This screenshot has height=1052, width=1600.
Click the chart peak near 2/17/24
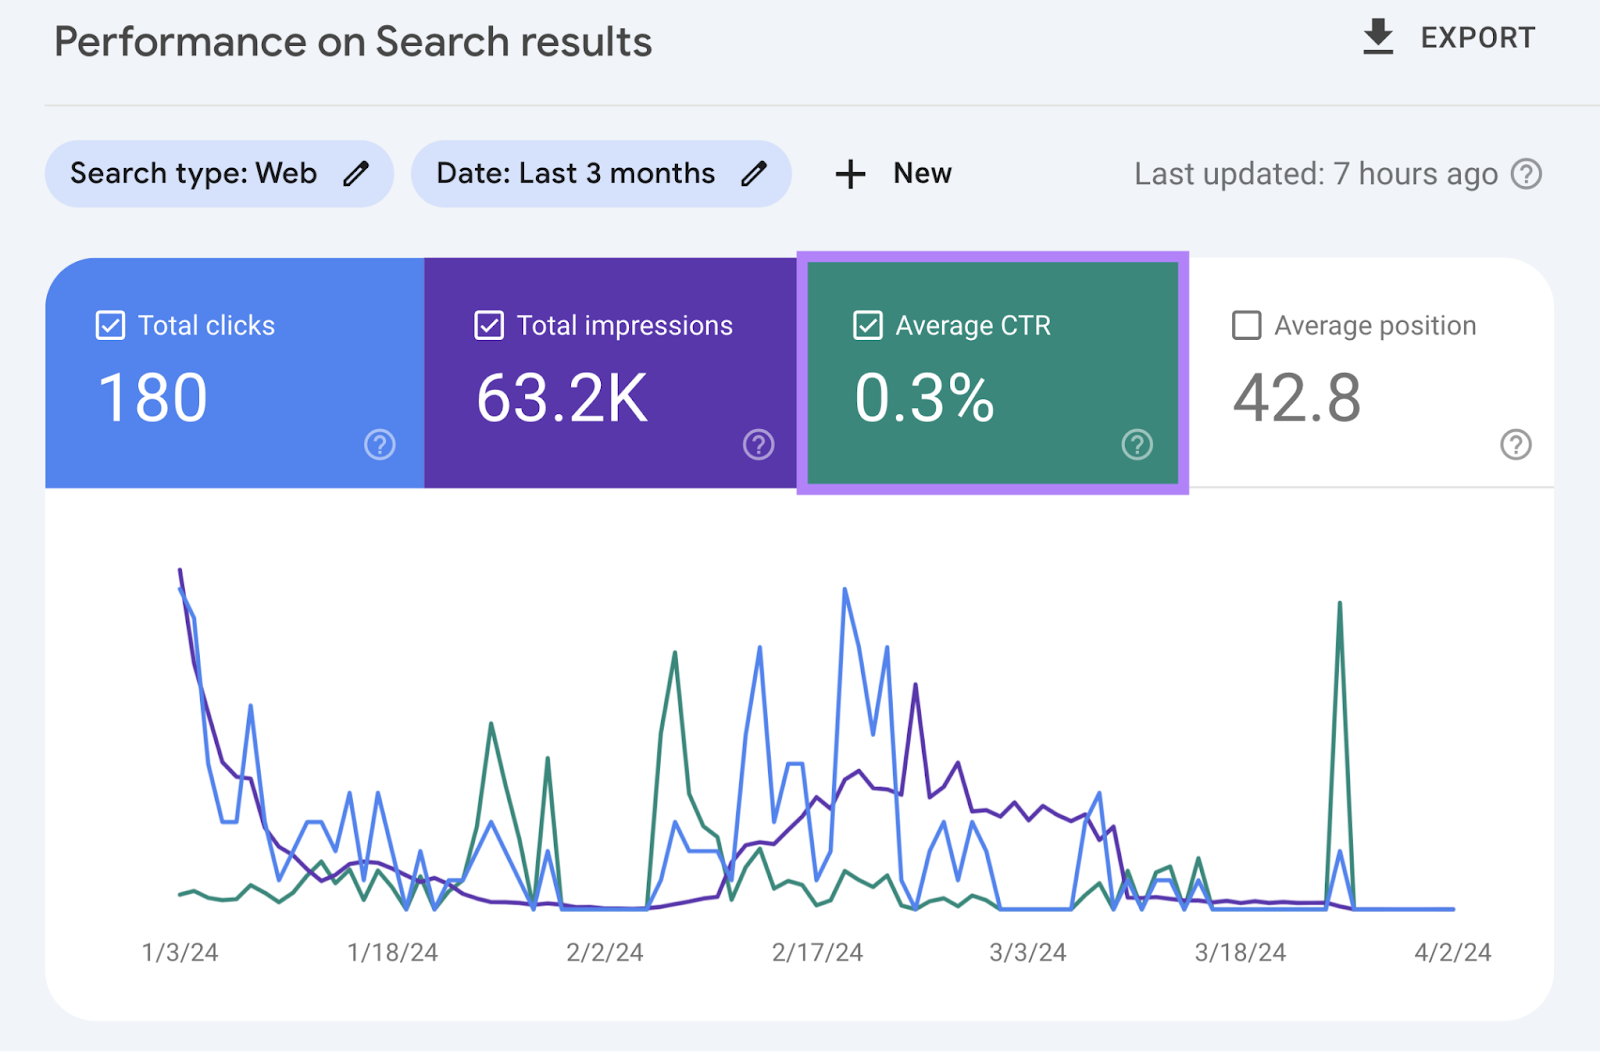coord(843,592)
